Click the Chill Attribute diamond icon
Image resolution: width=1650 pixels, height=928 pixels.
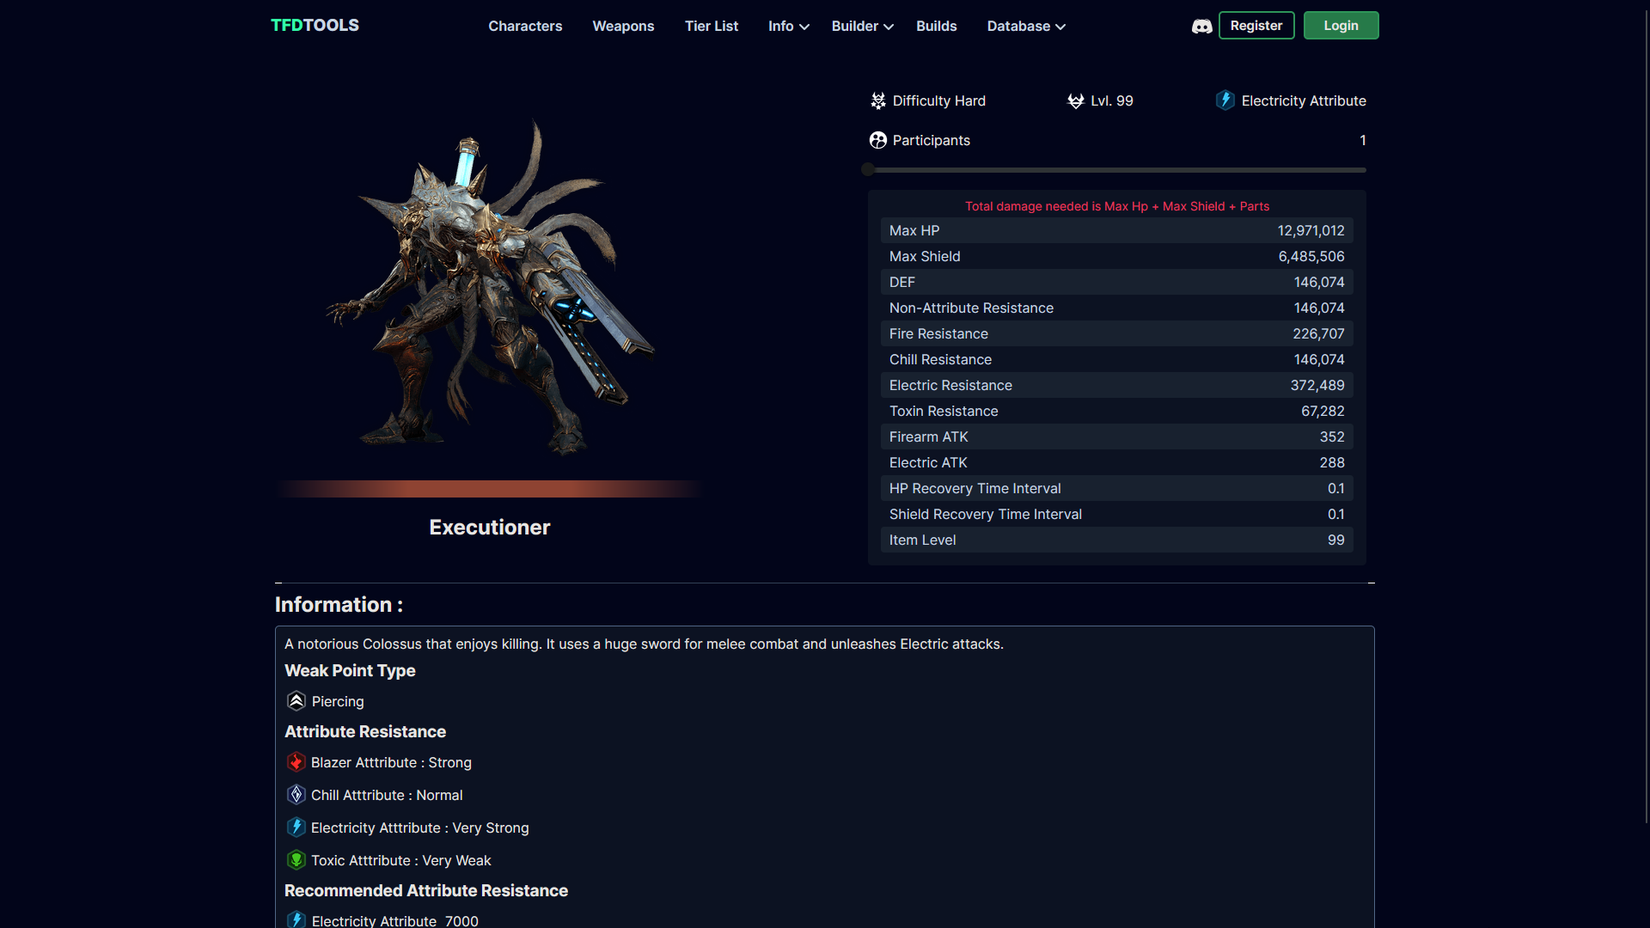coord(296,794)
